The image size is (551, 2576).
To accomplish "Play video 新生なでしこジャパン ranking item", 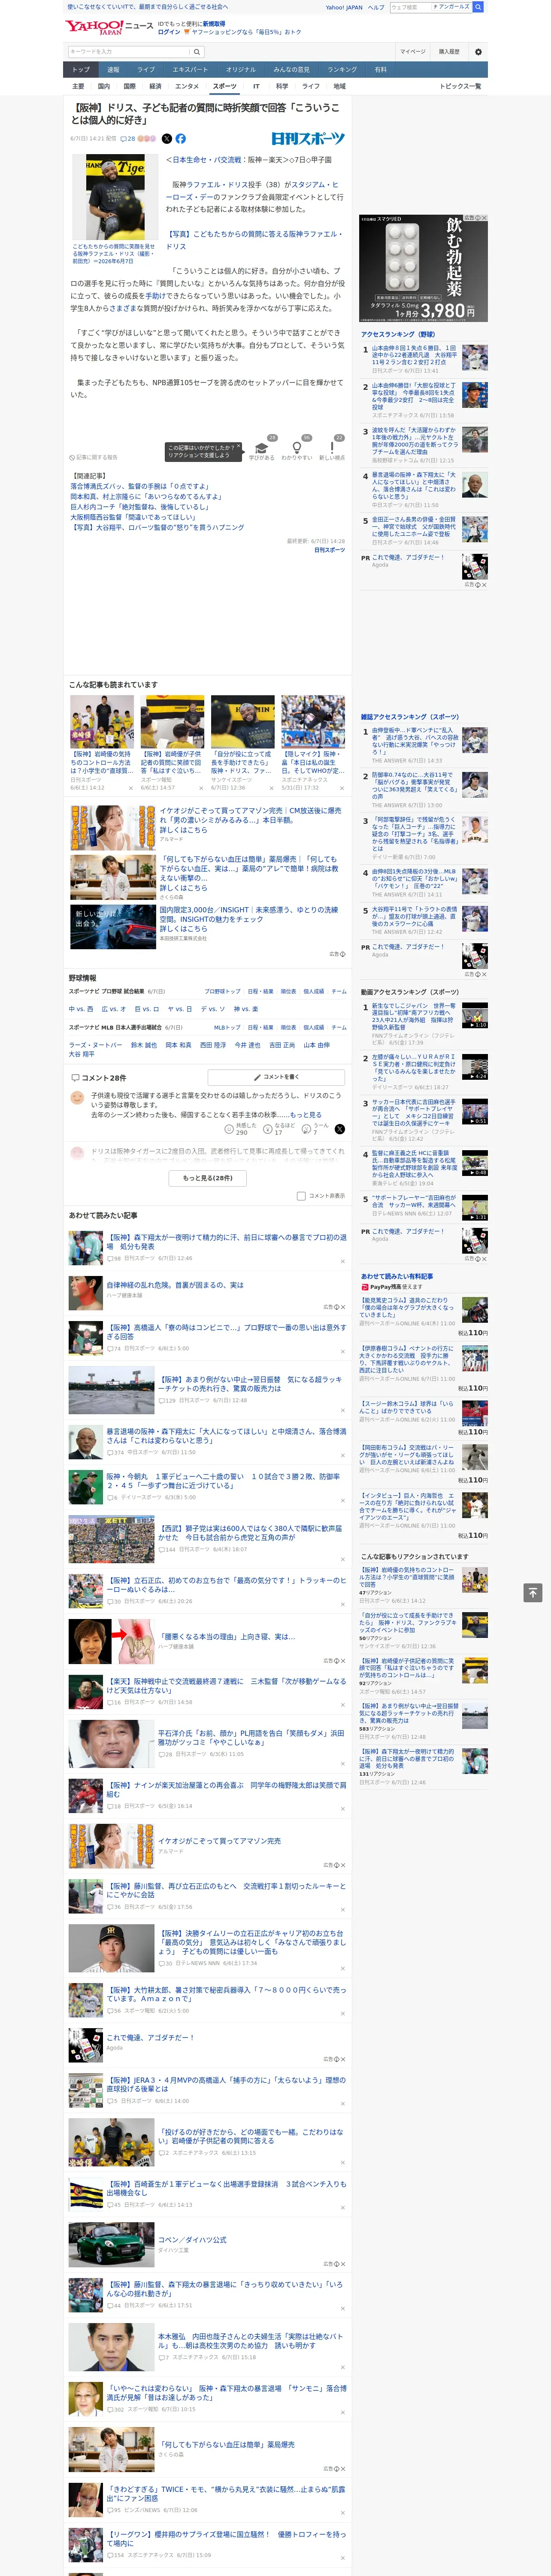I will 474,1016.
